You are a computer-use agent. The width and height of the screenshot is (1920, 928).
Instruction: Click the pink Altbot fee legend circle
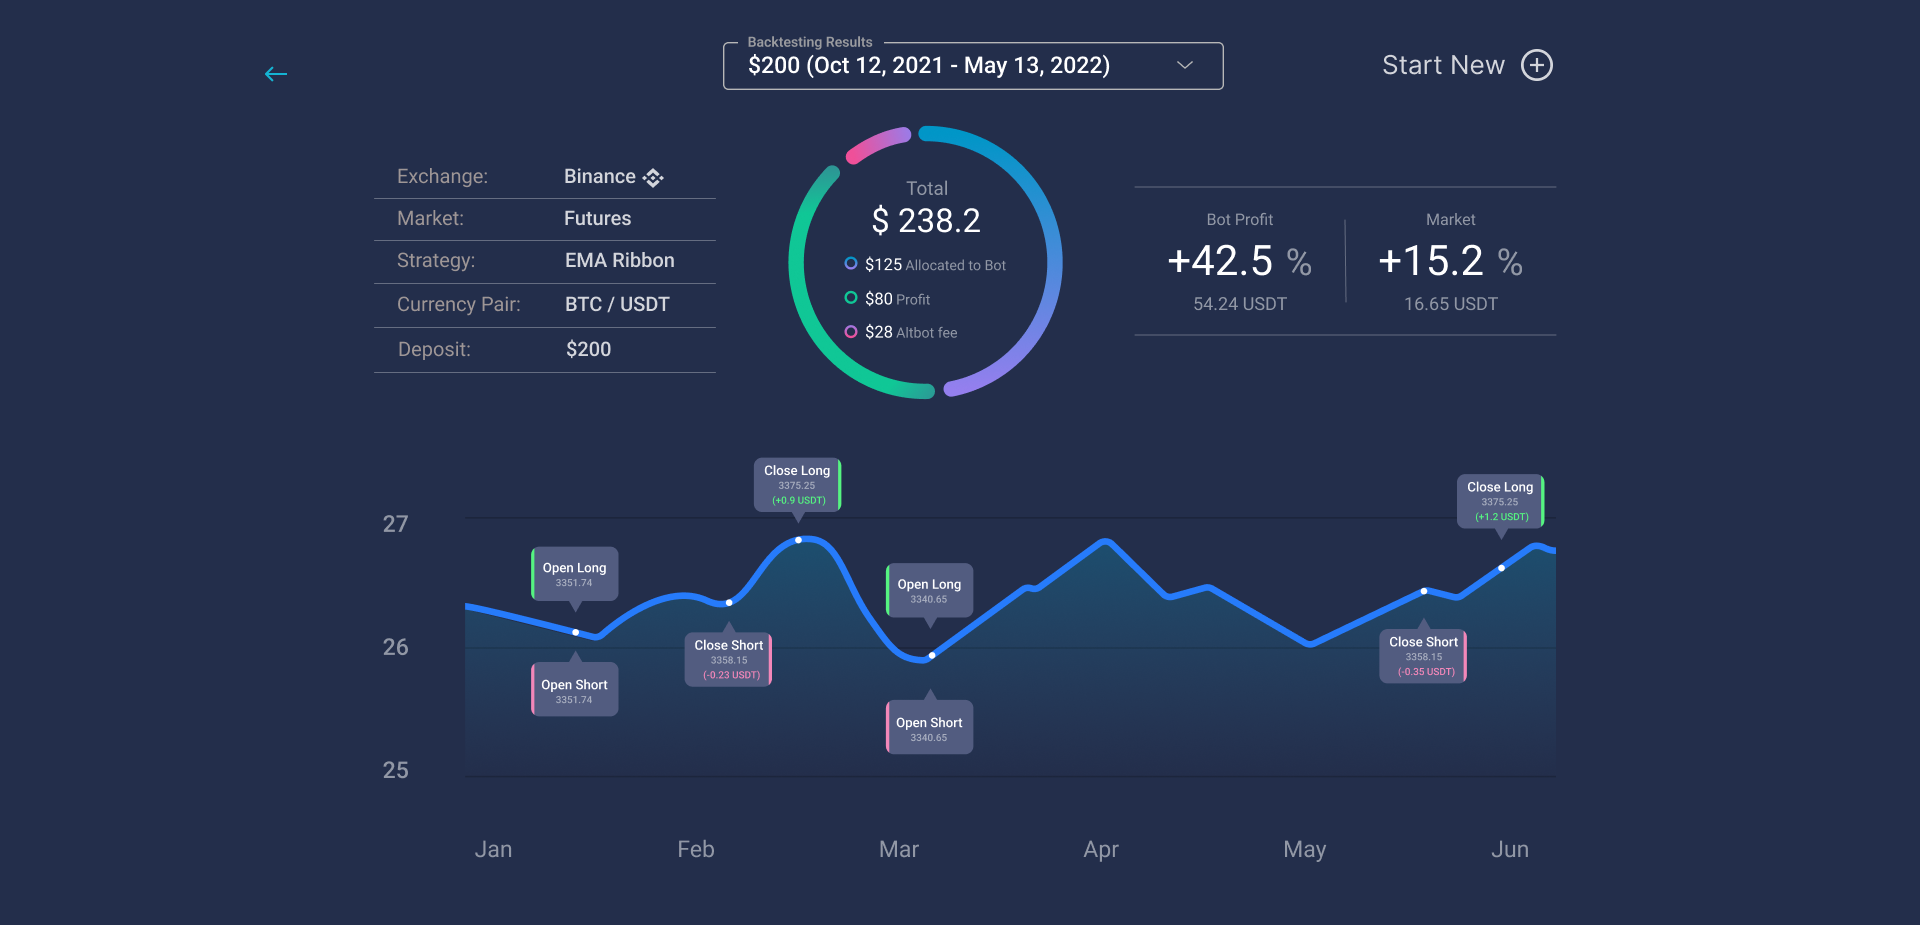pos(851,332)
